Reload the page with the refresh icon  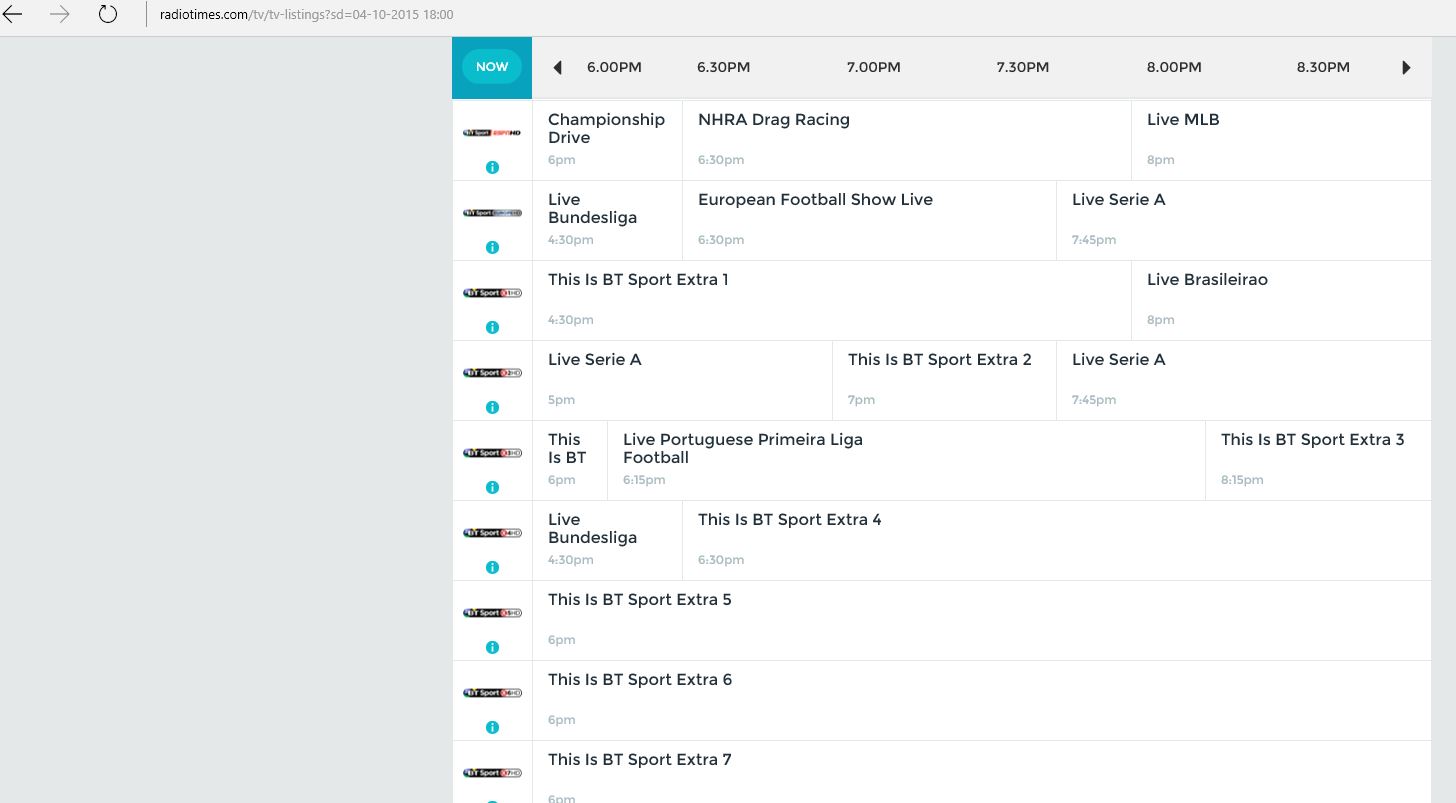click(x=108, y=15)
